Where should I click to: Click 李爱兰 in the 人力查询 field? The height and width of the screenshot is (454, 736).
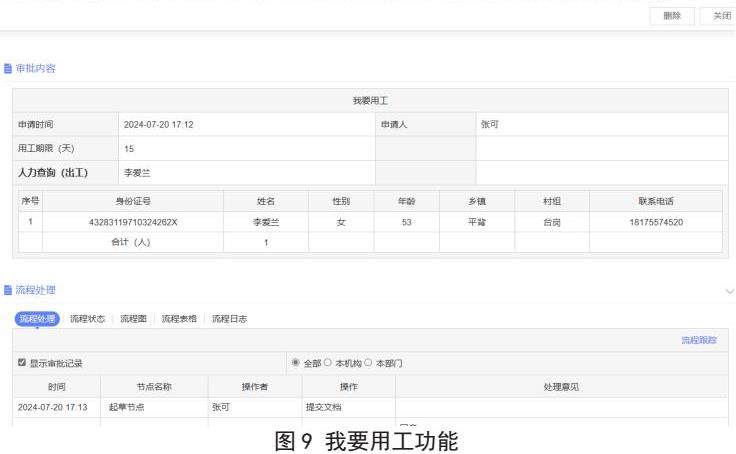pyautogui.click(x=134, y=173)
